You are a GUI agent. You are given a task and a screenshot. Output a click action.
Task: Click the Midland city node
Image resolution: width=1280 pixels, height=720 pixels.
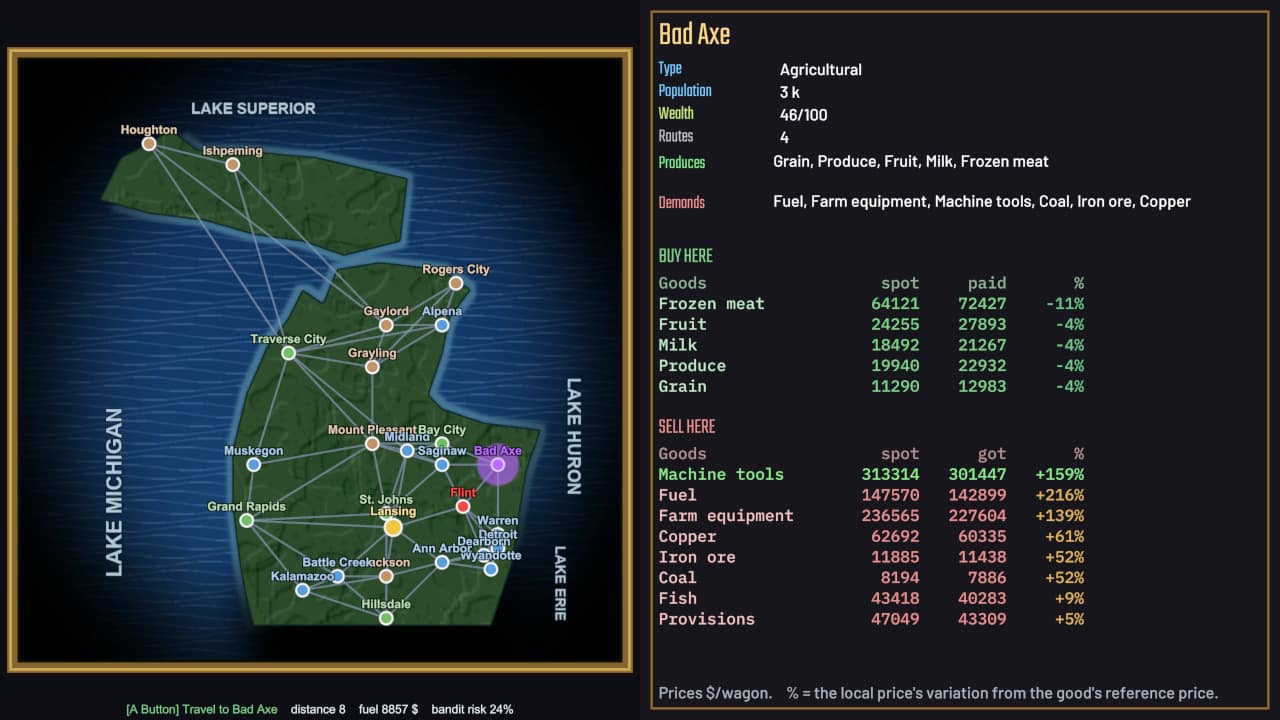tap(407, 451)
